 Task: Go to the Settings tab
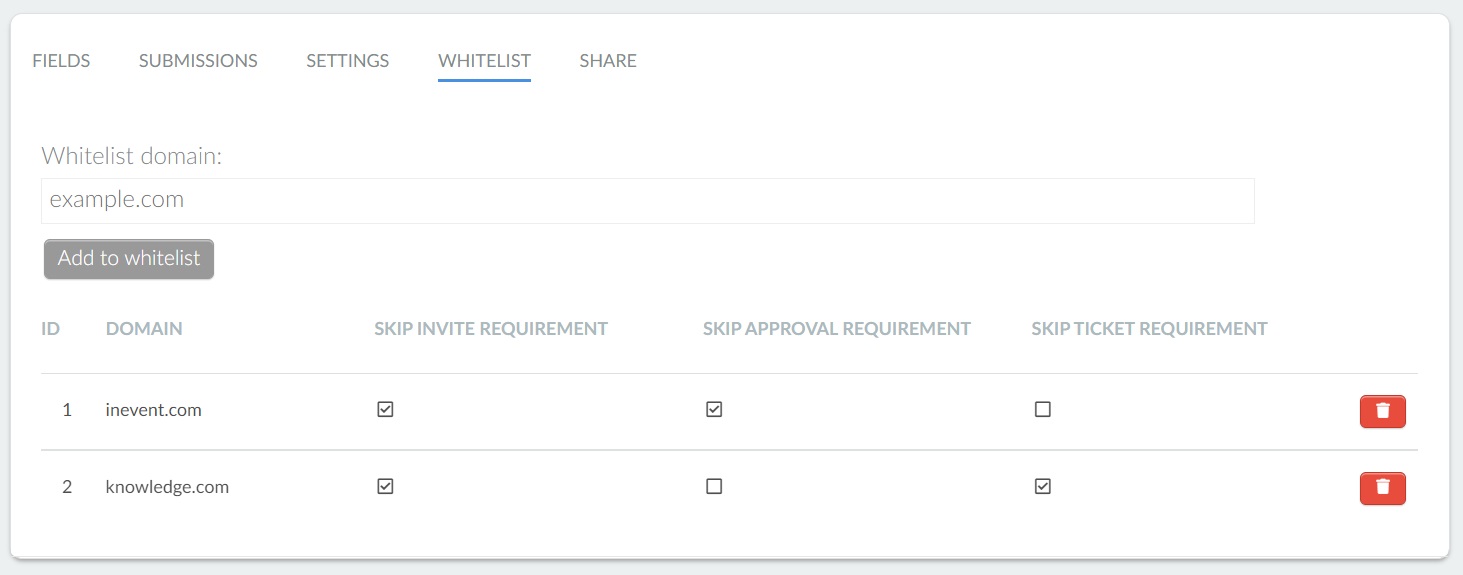click(347, 61)
